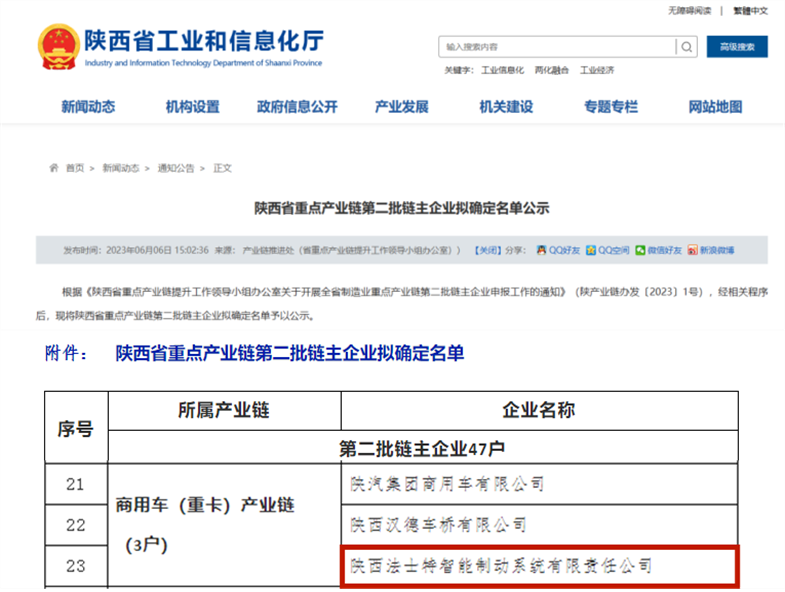Screen dimensions: 785x592
Task: Click cell number 23
Action: 75,566
